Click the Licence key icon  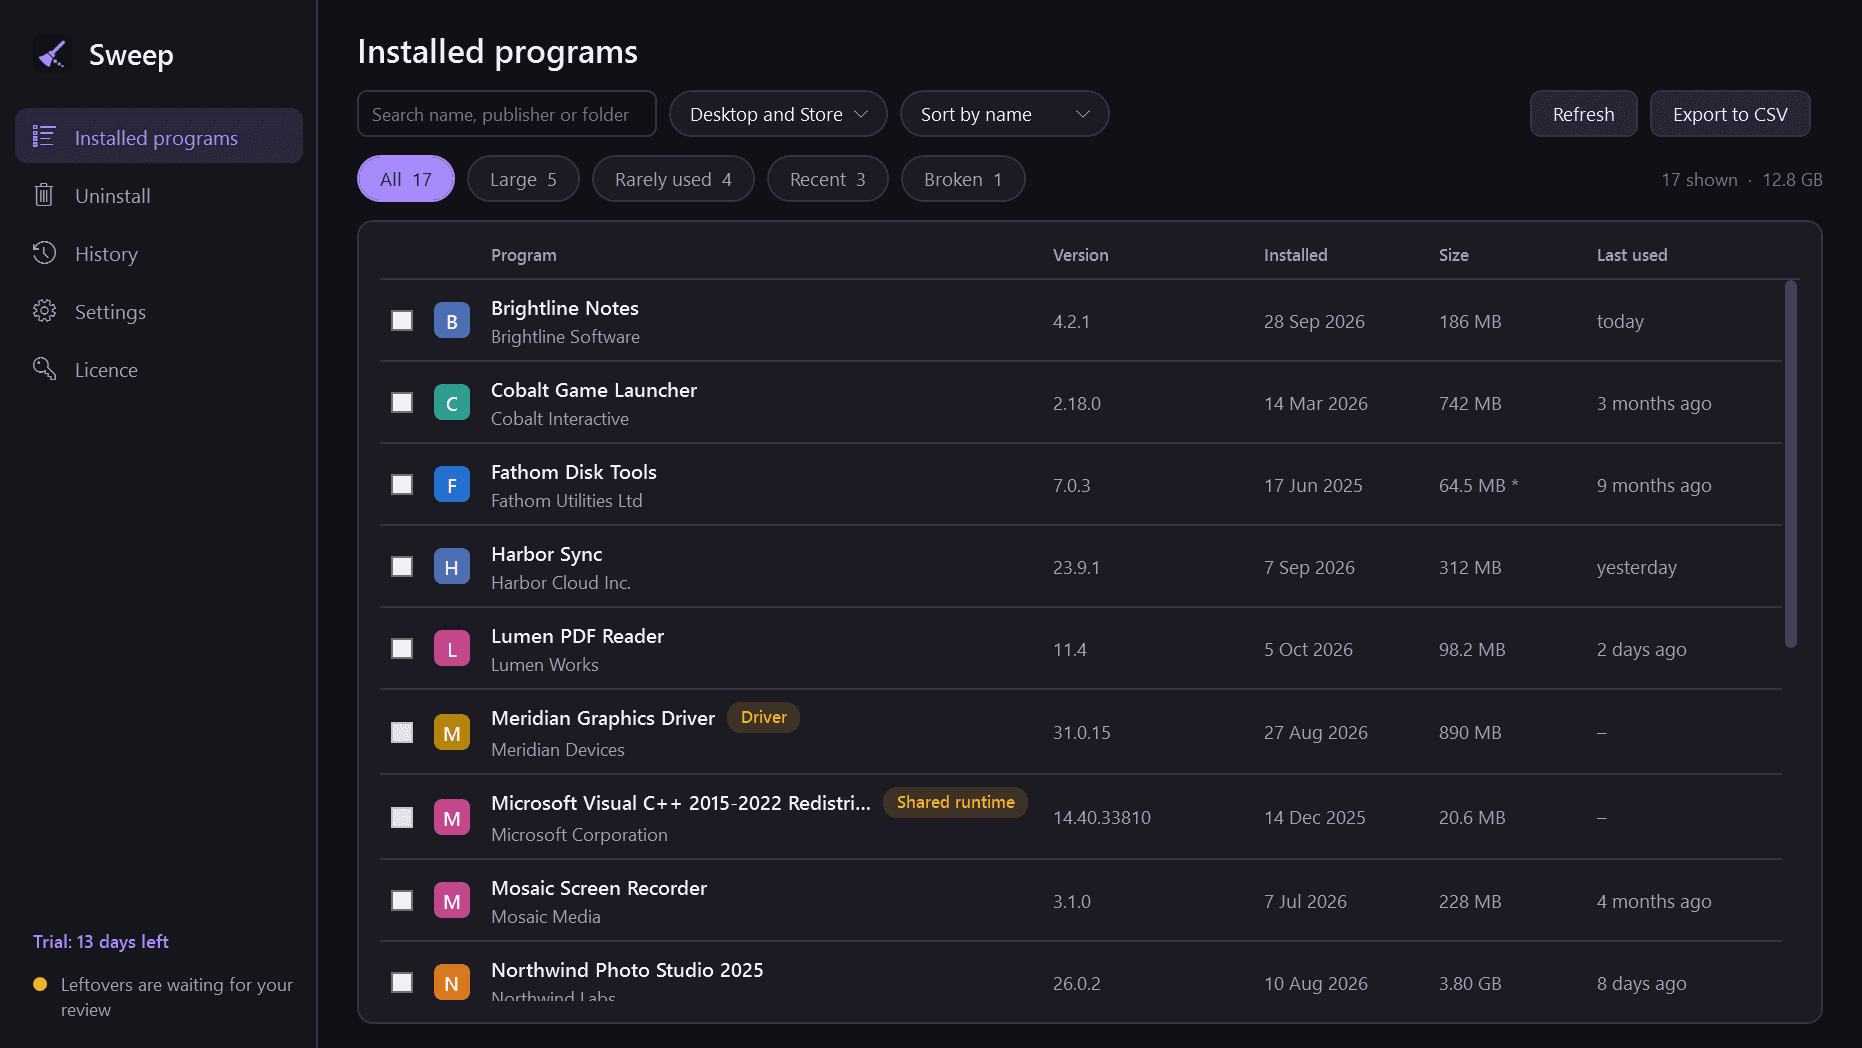point(44,369)
